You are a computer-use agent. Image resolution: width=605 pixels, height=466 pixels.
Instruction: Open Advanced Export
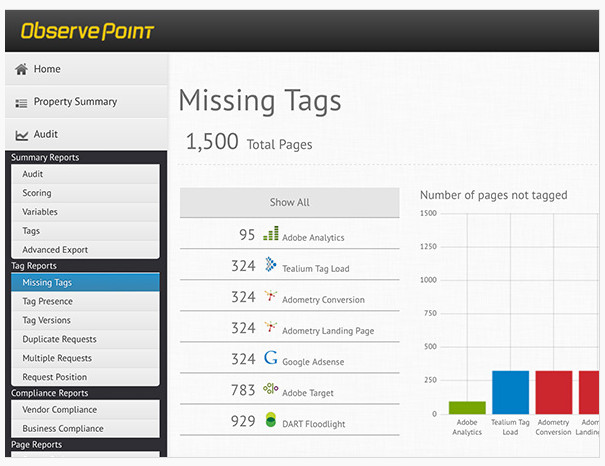[85, 250]
